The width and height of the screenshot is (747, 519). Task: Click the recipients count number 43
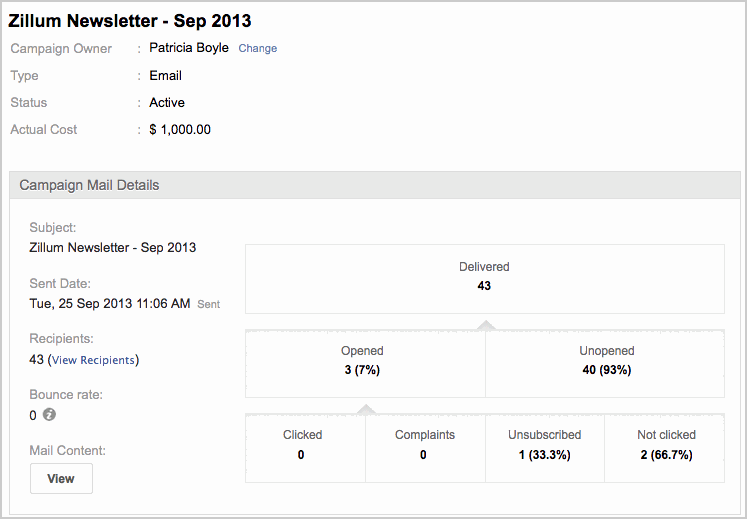(x=37, y=360)
